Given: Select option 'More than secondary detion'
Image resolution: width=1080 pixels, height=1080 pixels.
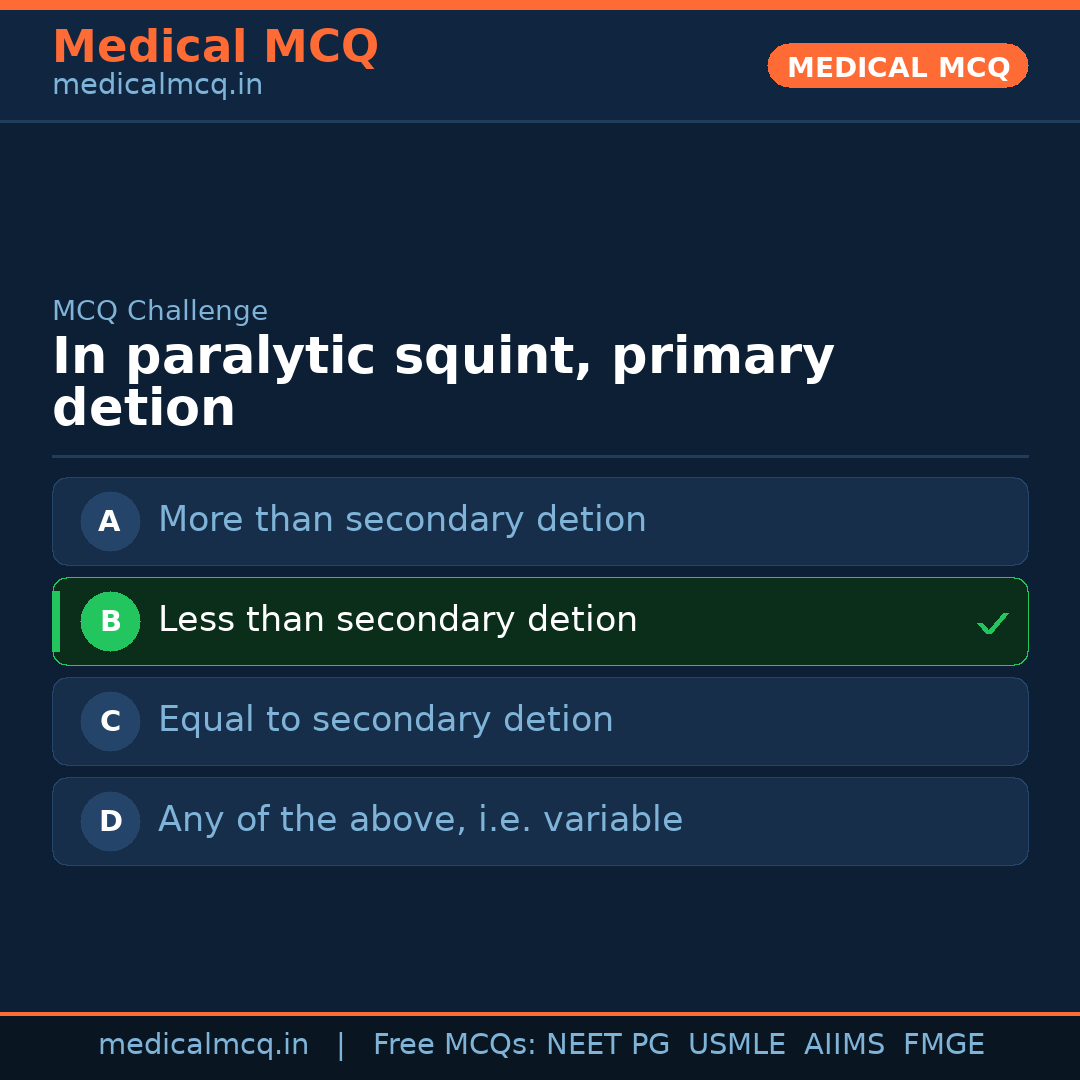Looking at the screenshot, I should (402, 520).
